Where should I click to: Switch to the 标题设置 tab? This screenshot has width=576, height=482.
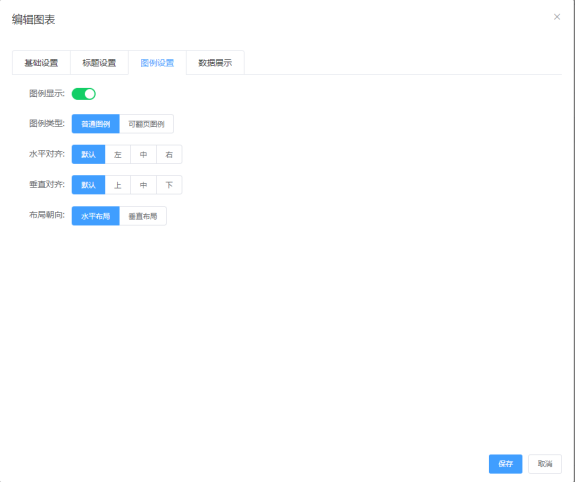(99, 63)
